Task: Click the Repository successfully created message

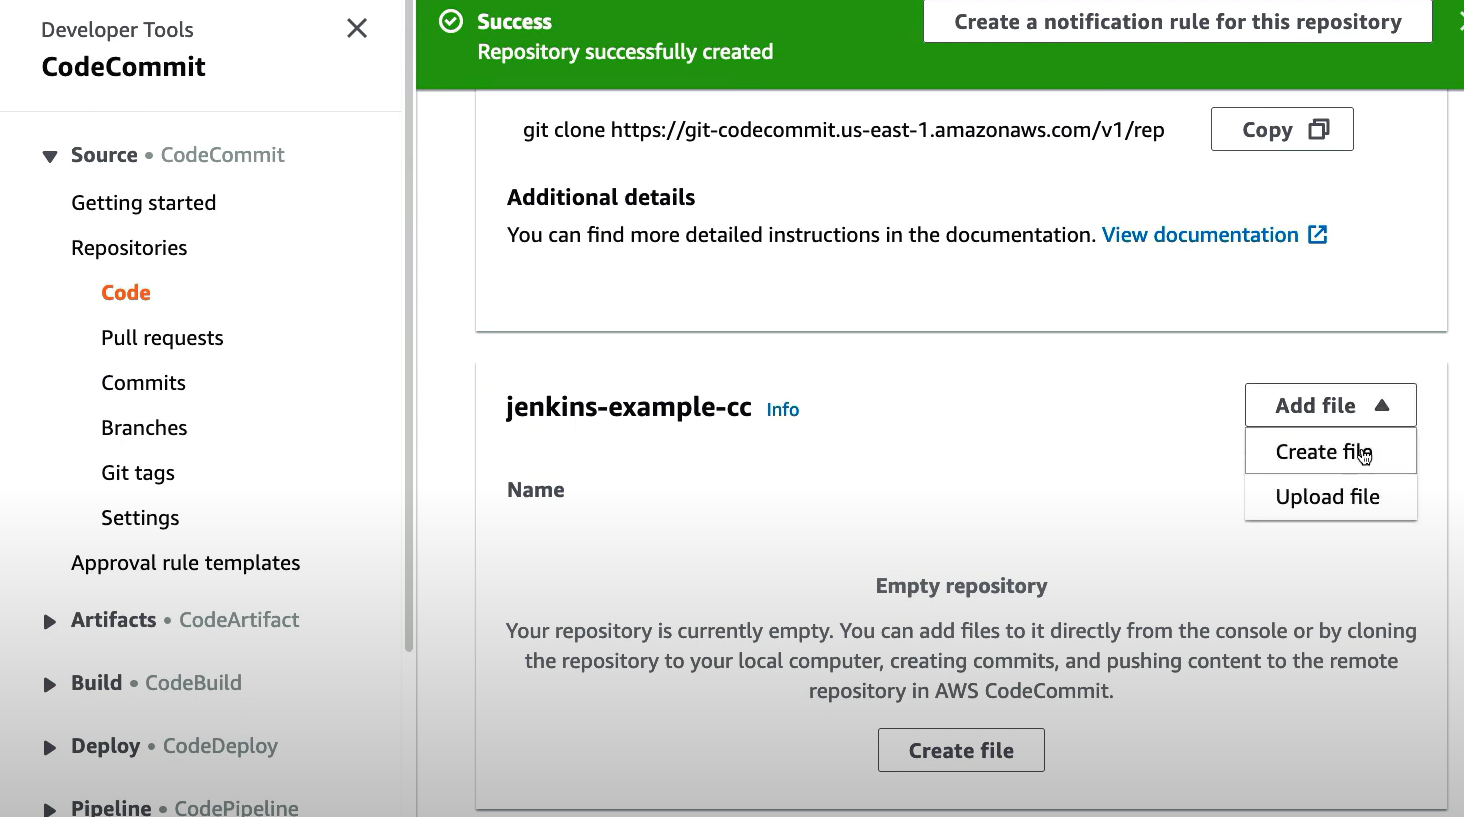Action: (x=625, y=52)
